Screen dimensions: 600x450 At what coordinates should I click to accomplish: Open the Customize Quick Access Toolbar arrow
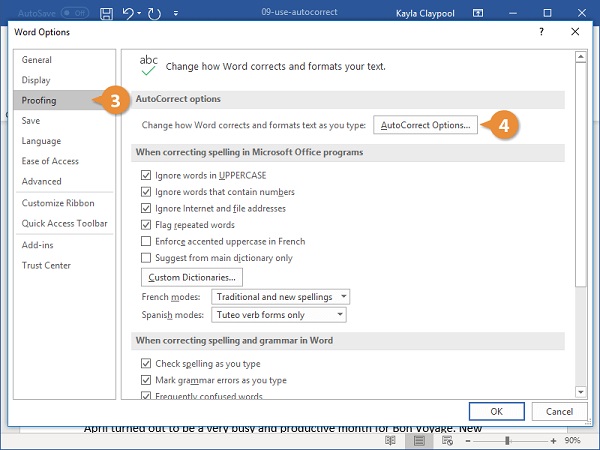(x=176, y=13)
